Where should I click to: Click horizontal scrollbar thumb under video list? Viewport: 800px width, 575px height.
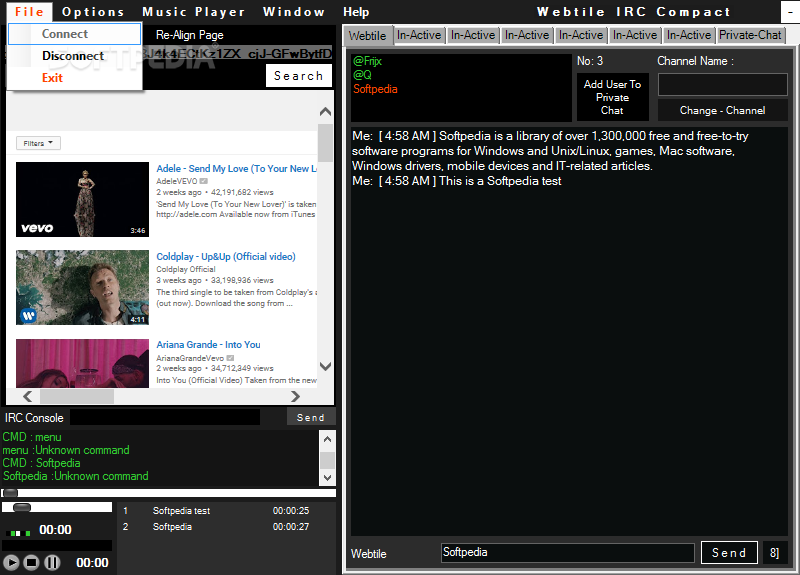(x=77, y=396)
